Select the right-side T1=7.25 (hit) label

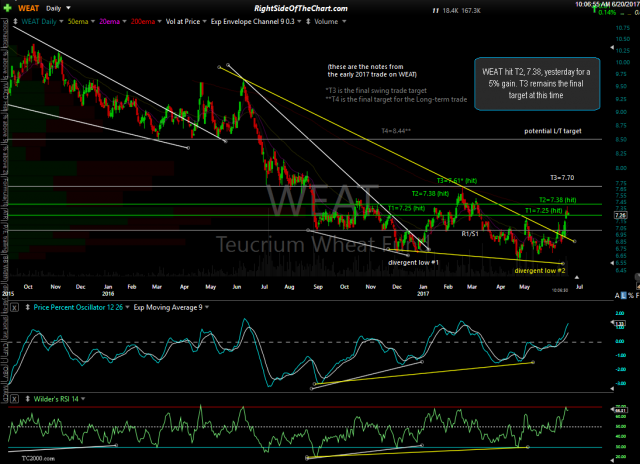click(543, 211)
